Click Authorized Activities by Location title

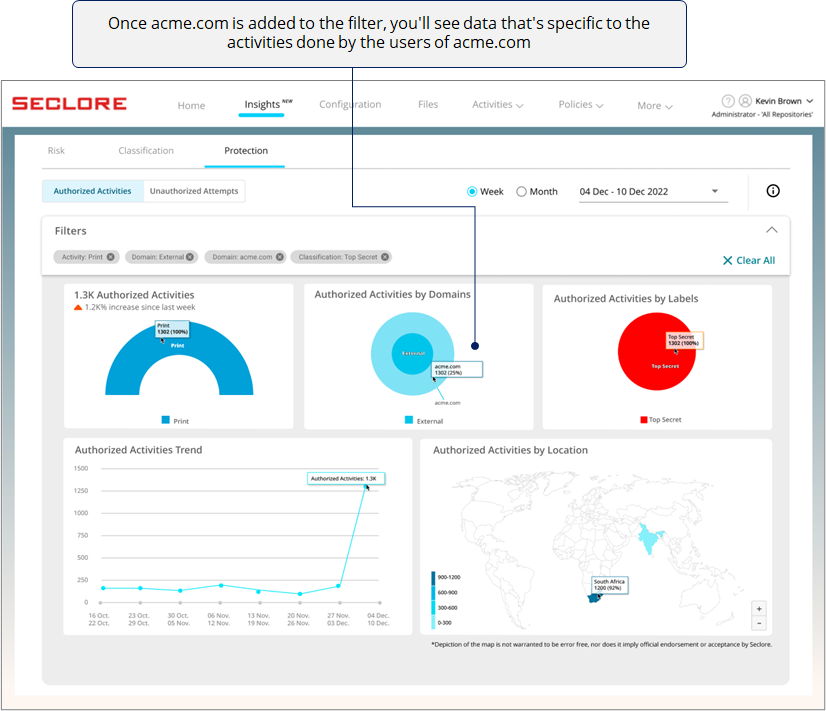pos(510,450)
